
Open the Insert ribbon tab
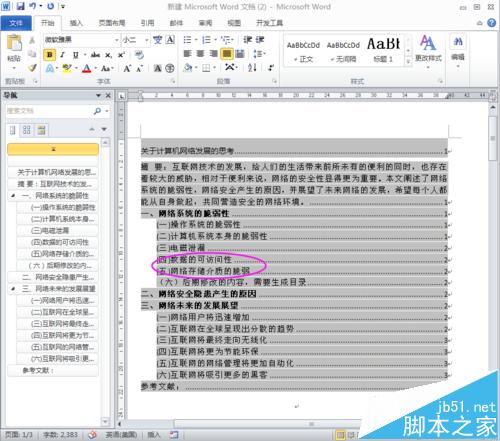pyautogui.click(x=76, y=23)
